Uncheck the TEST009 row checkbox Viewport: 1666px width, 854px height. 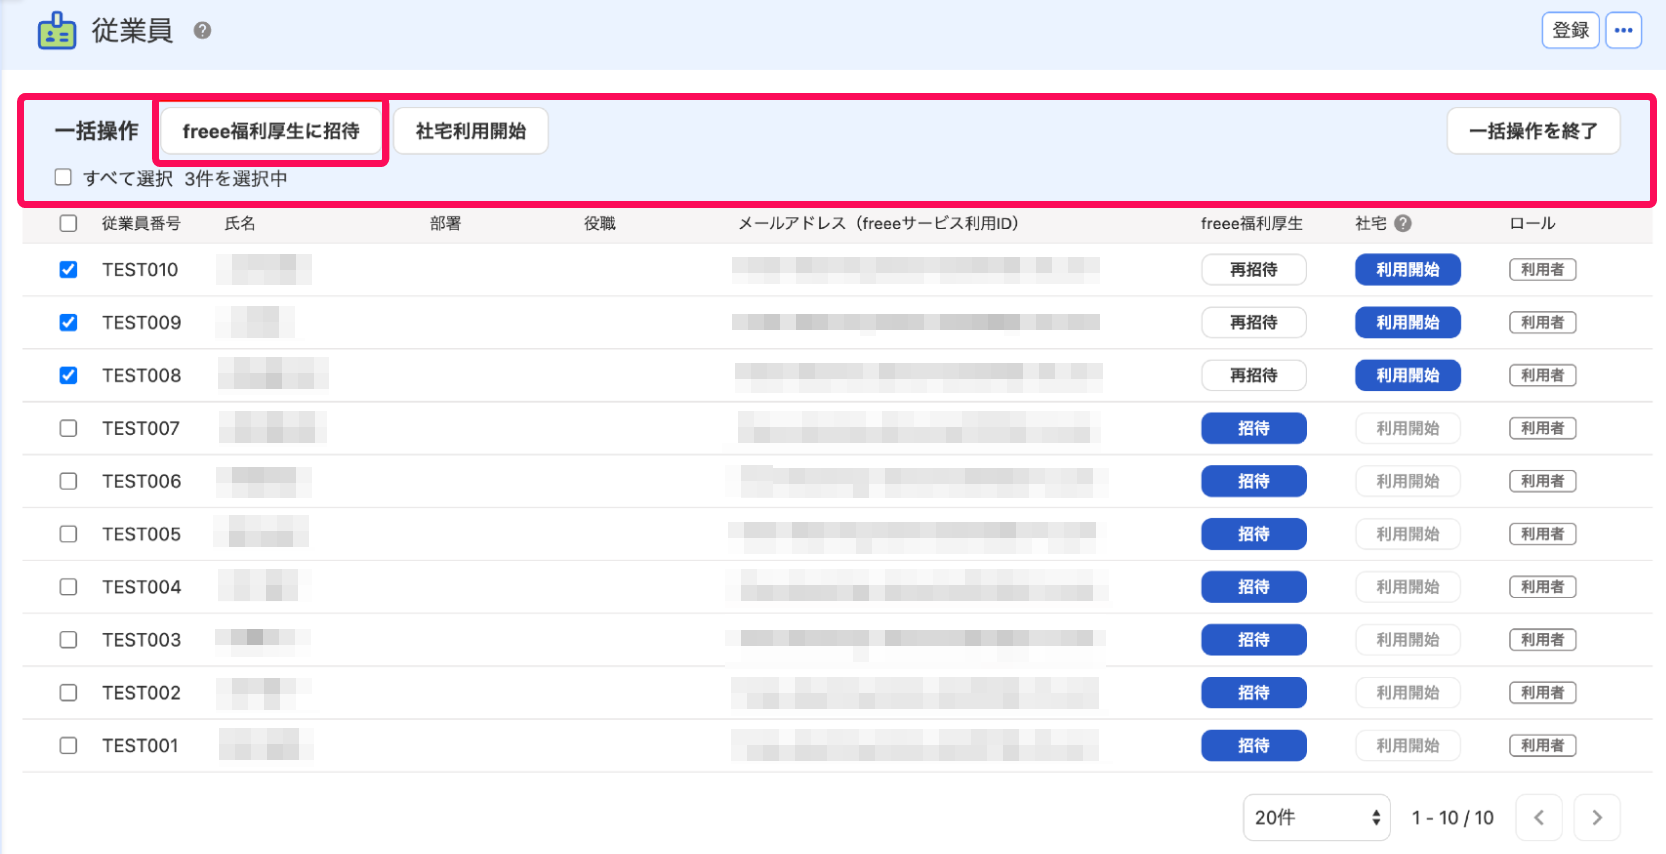coord(68,322)
